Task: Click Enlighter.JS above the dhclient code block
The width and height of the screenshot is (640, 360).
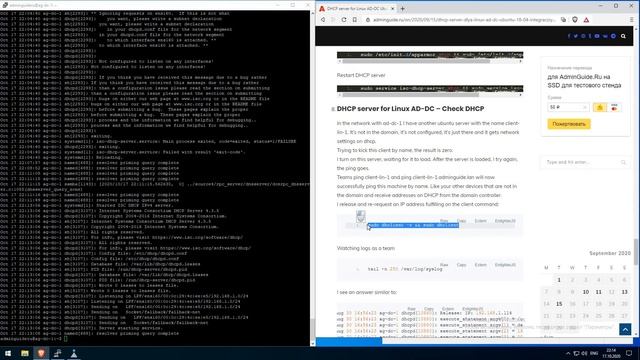Action: [505, 221]
